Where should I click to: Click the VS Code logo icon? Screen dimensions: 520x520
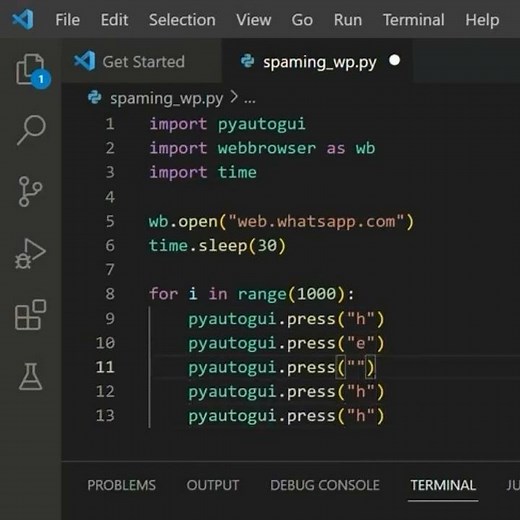coord(23,19)
